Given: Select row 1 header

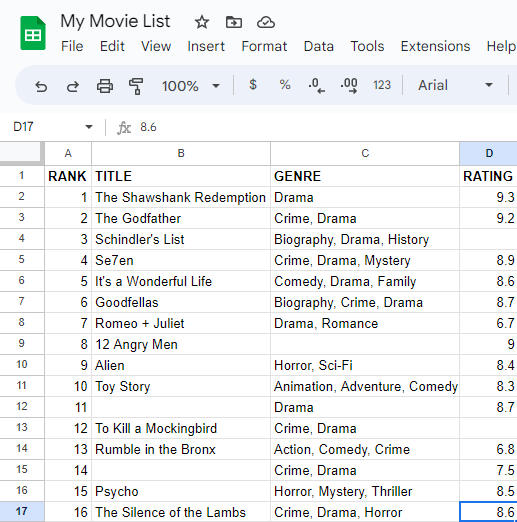Looking at the screenshot, I should (x=22, y=176).
